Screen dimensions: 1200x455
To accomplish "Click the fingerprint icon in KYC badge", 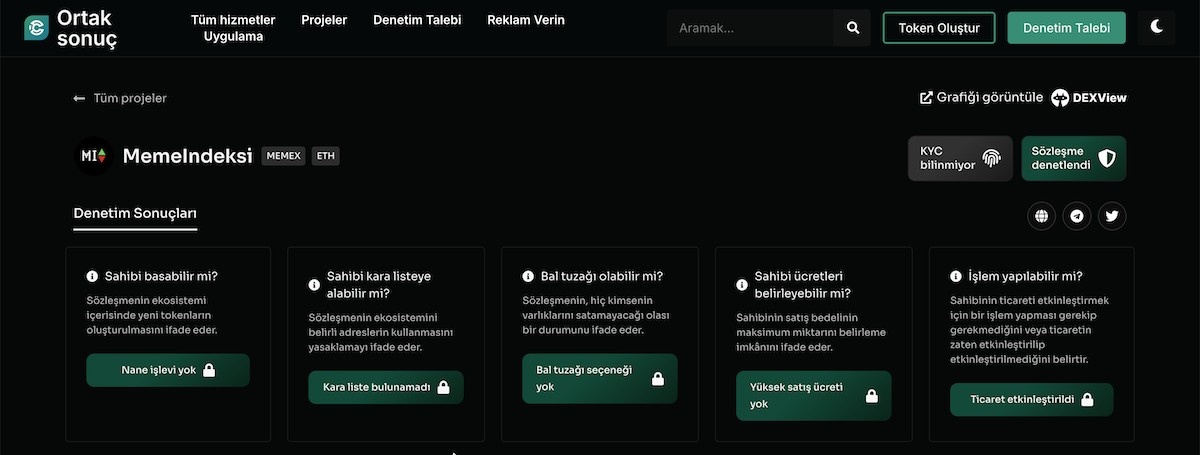I will 991,158.
